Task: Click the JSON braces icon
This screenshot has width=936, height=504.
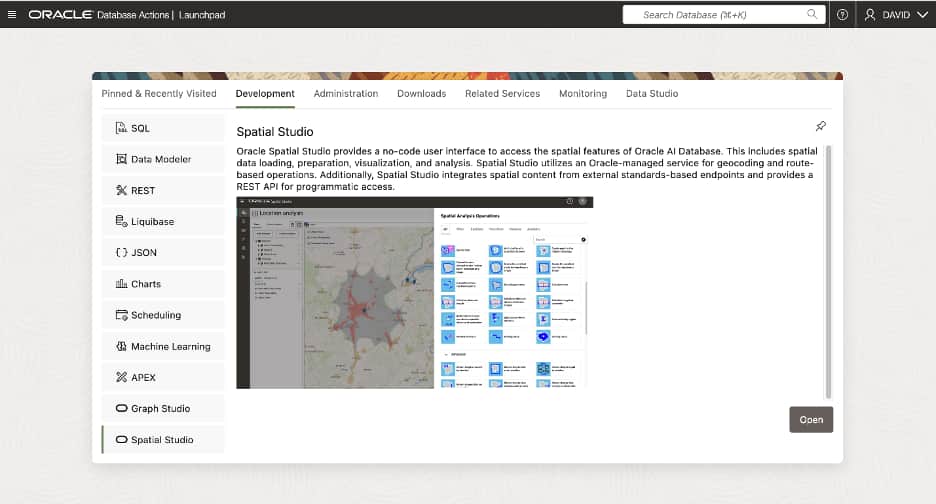Action: point(121,252)
